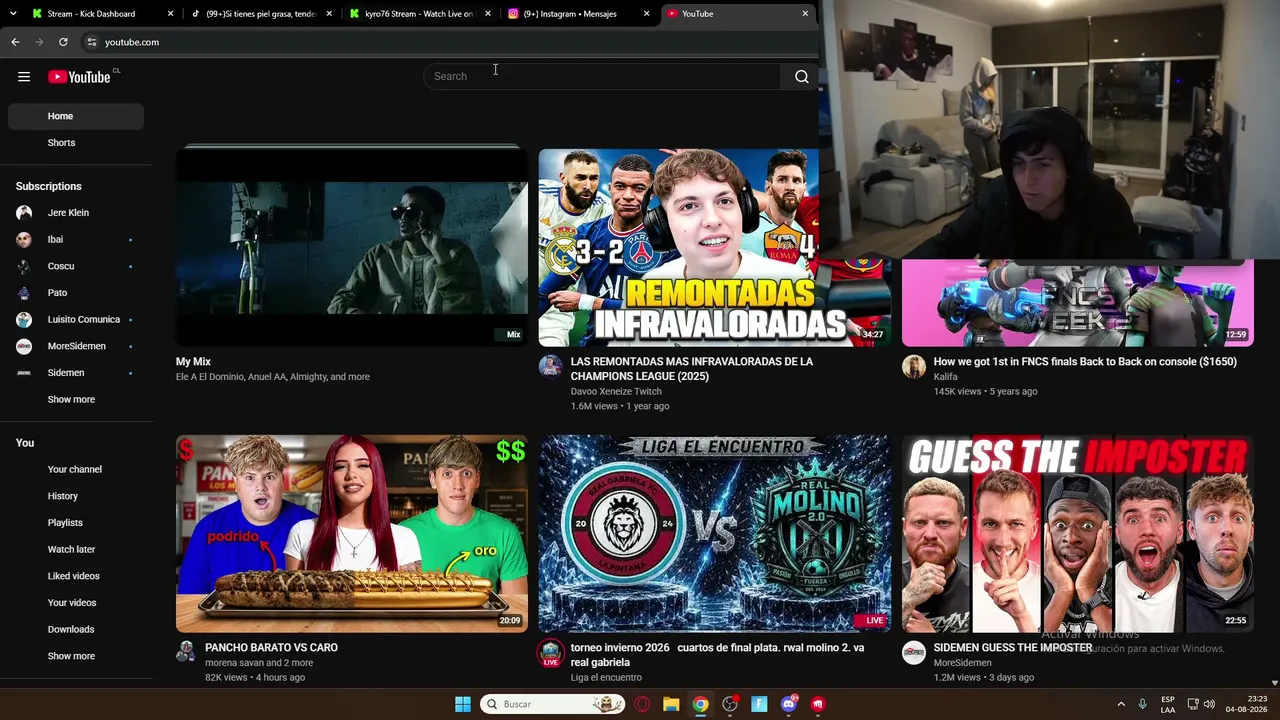
Task: Click the YouTube logo
Action: 79,77
